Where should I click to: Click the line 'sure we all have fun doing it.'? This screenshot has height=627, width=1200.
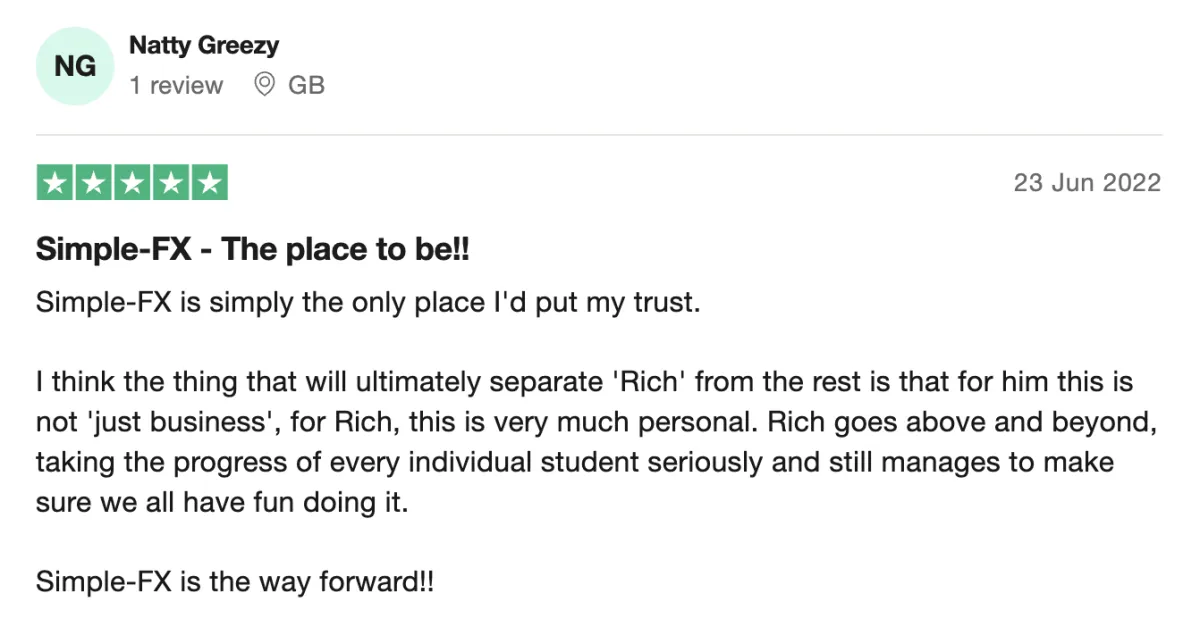(x=223, y=503)
